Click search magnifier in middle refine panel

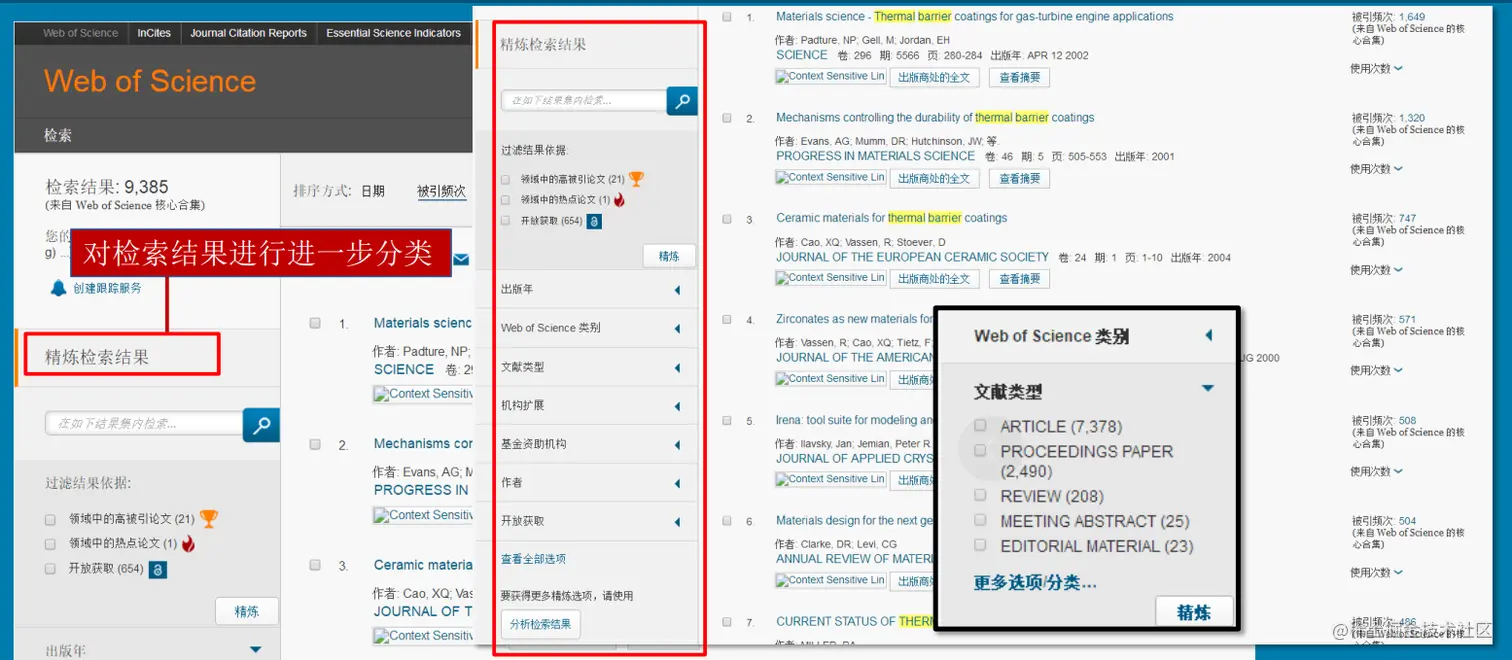click(x=682, y=101)
